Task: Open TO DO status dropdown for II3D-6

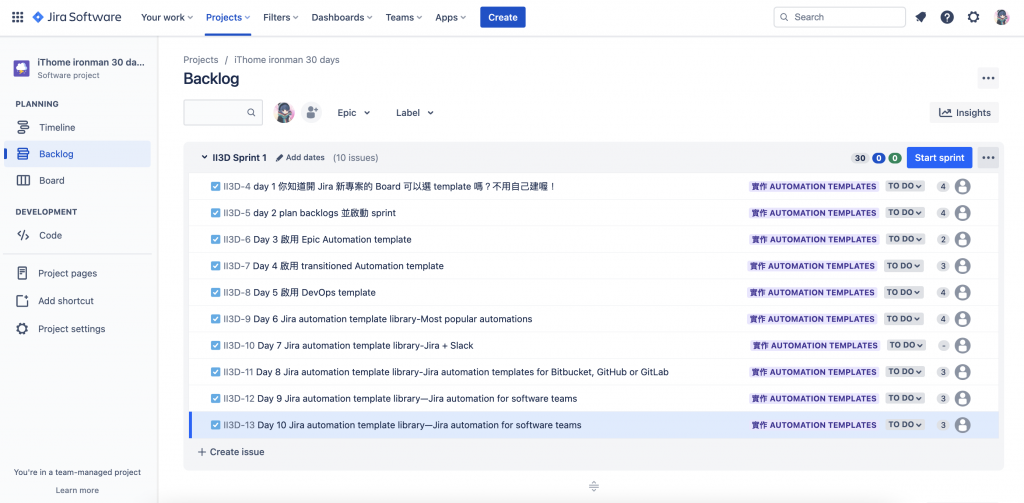Action: coord(904,239)
